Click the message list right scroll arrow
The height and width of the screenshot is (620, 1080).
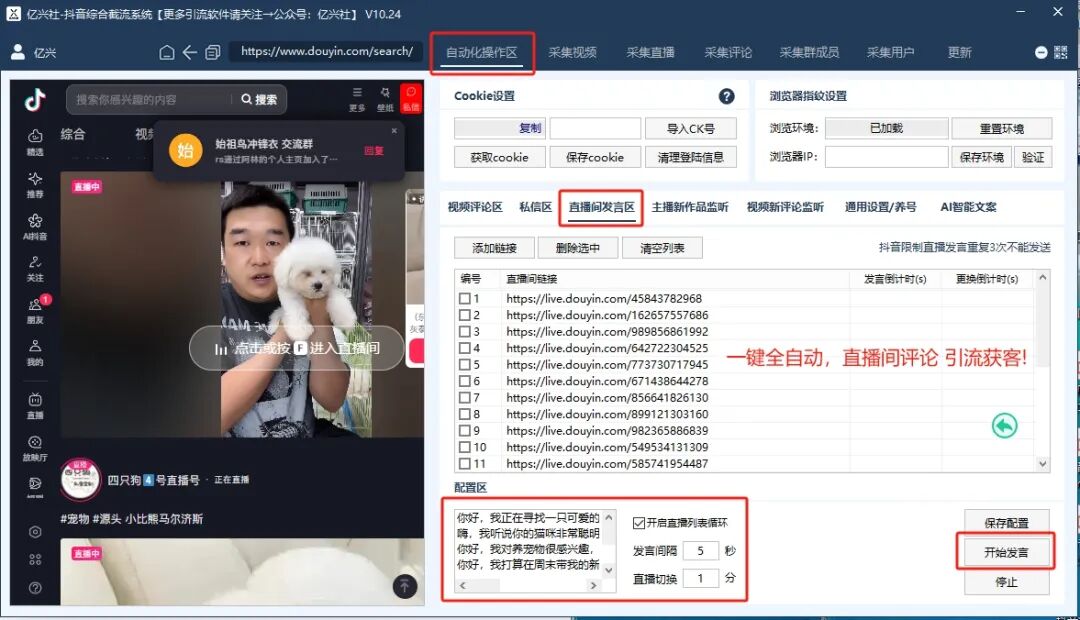pos(594,586)
